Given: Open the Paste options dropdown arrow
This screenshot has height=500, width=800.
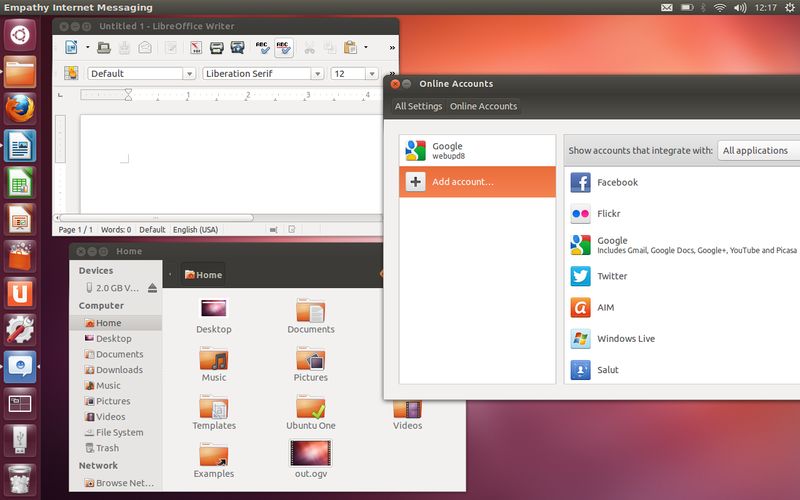Looking at the screenshot, I should [366, 47].
